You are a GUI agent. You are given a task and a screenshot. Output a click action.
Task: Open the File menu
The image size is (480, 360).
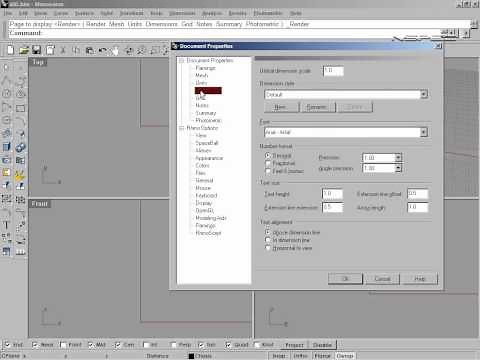[8, 13]
